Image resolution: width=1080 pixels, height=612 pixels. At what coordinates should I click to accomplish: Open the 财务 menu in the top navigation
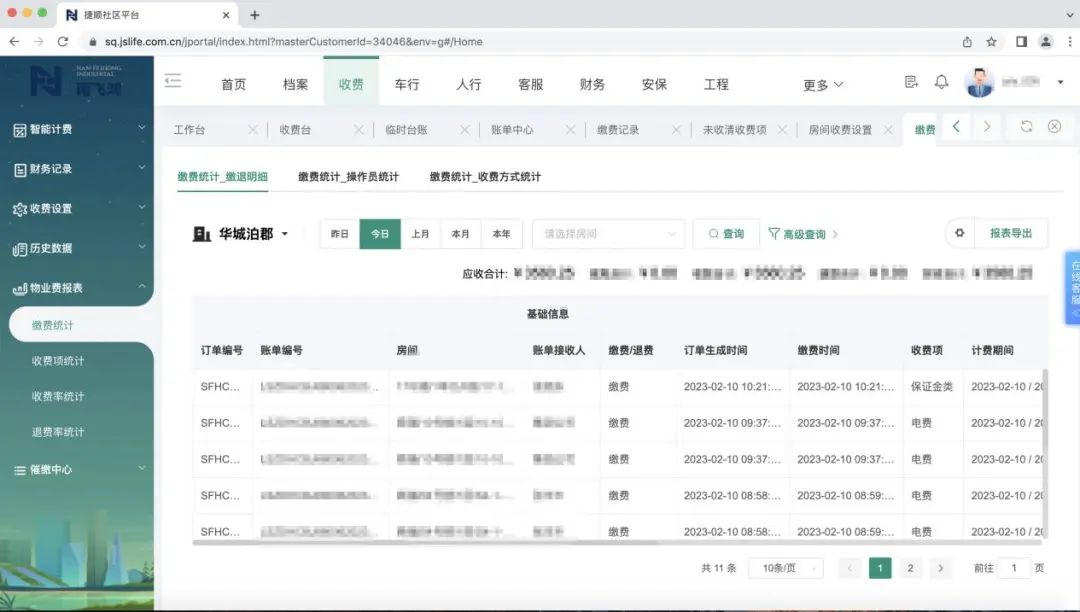(591, 84)
